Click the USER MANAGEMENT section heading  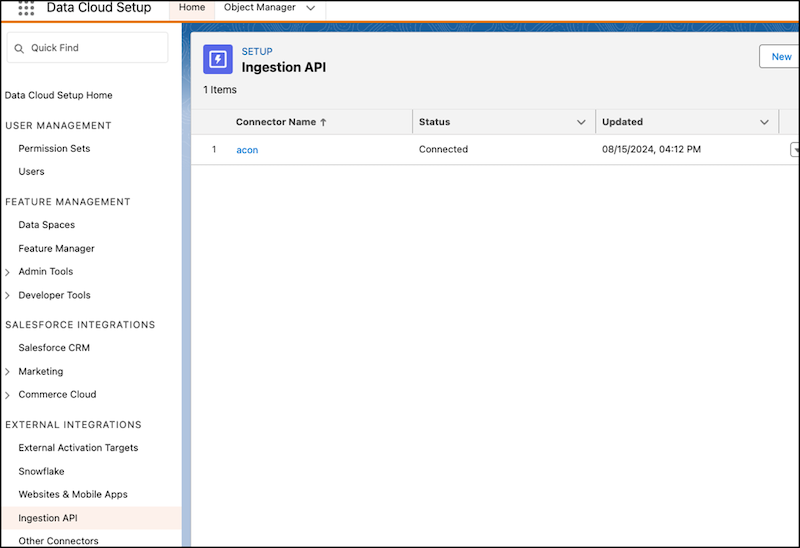pyautogui.click(x=58, y=126)
